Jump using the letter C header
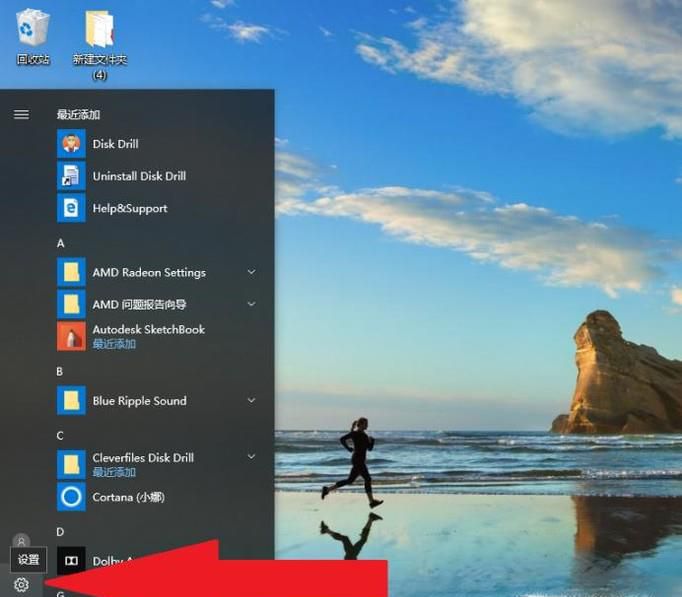 (60, 435)
